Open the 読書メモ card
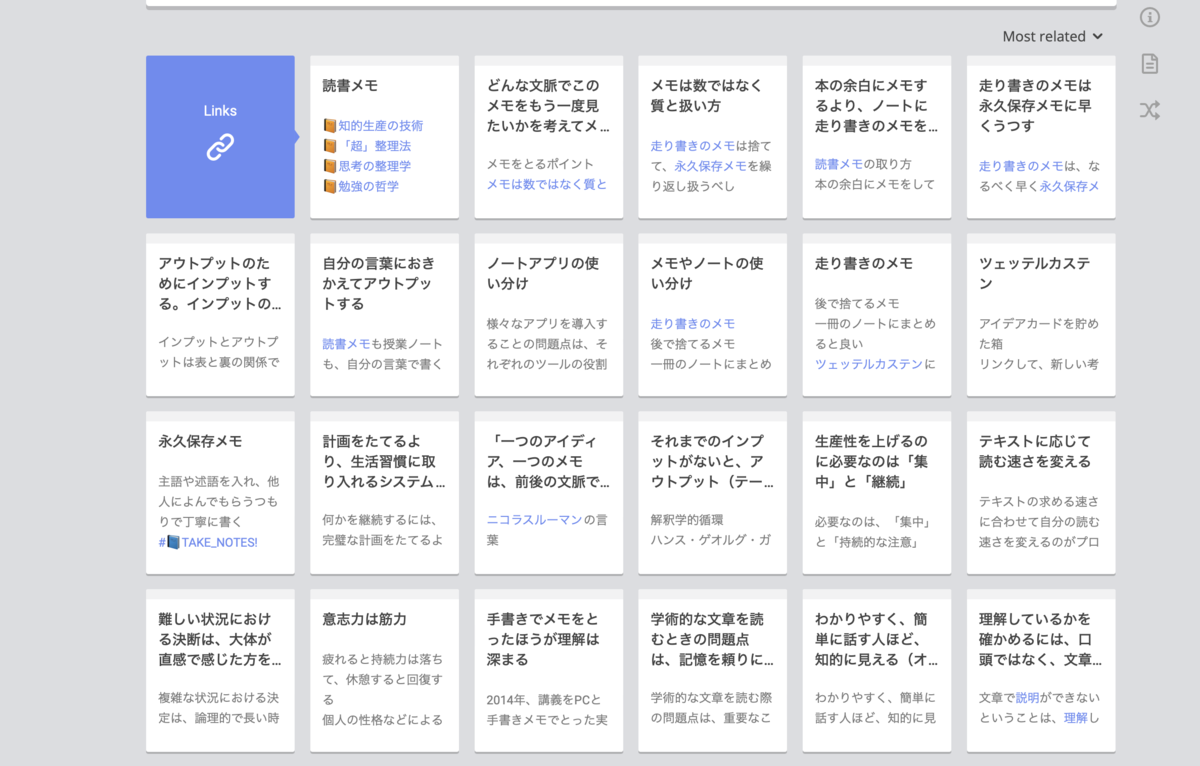1200x766 pixels. point(385,137)
